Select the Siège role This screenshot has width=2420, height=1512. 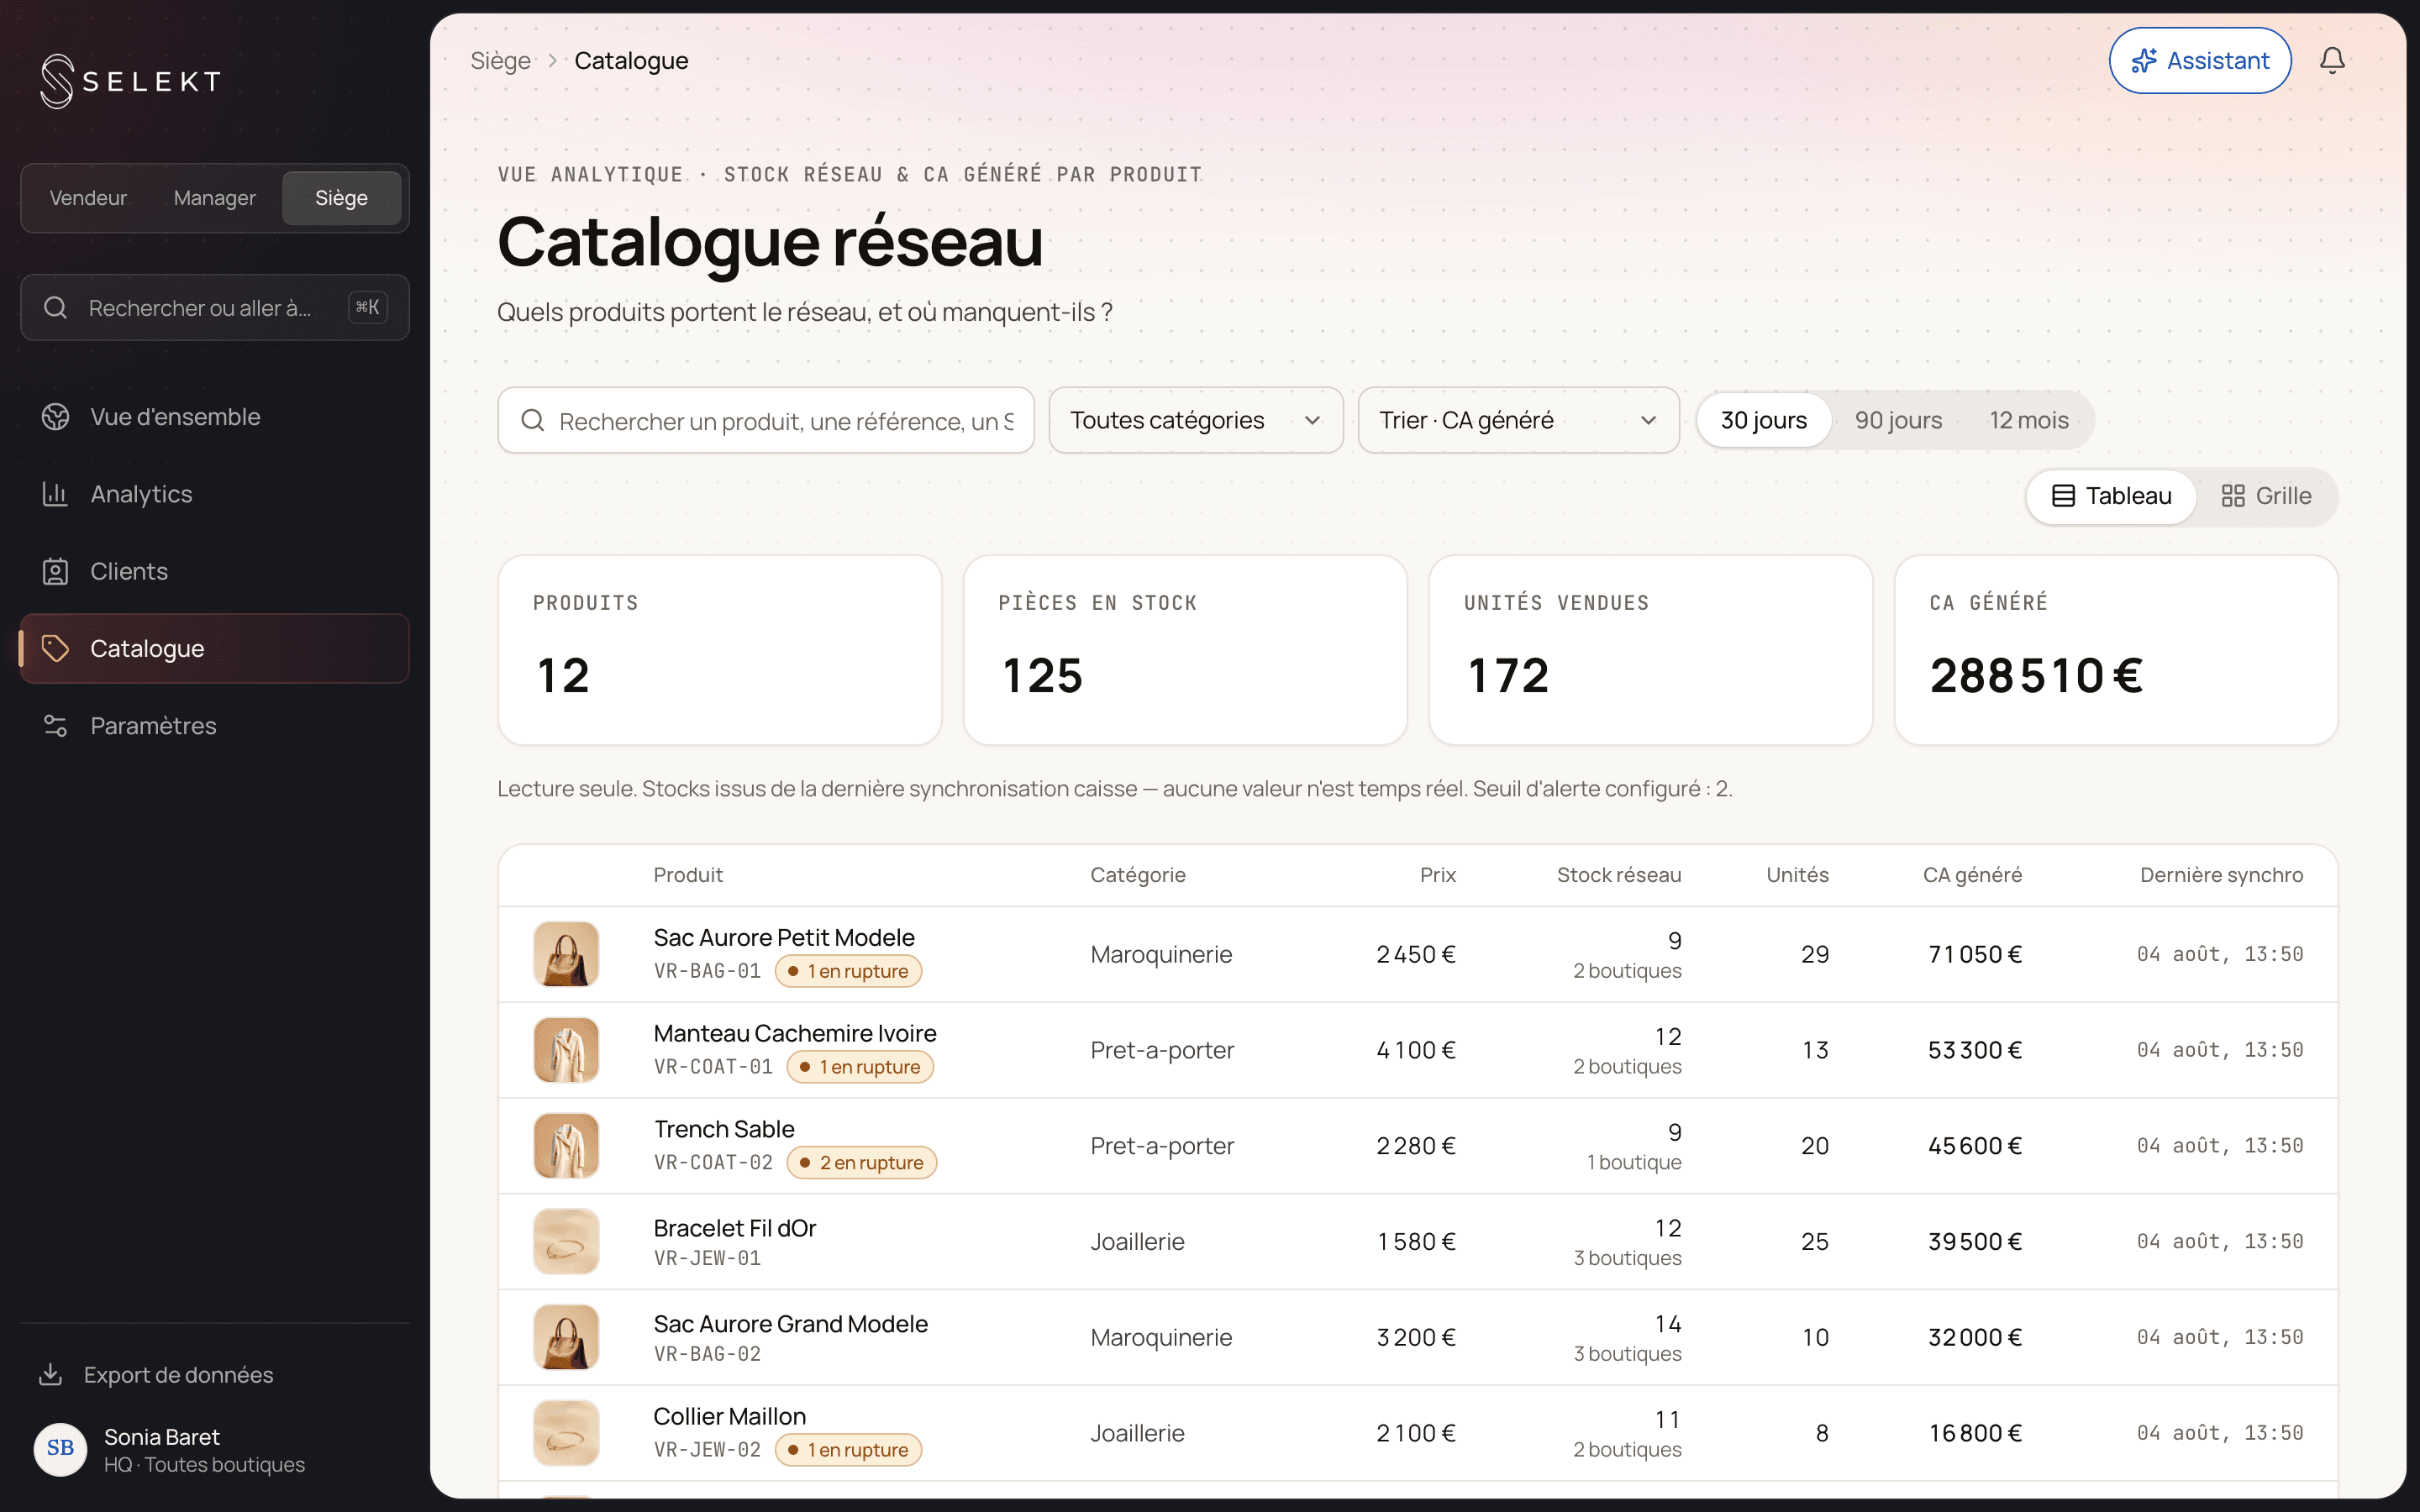click(x=341, y=198)
